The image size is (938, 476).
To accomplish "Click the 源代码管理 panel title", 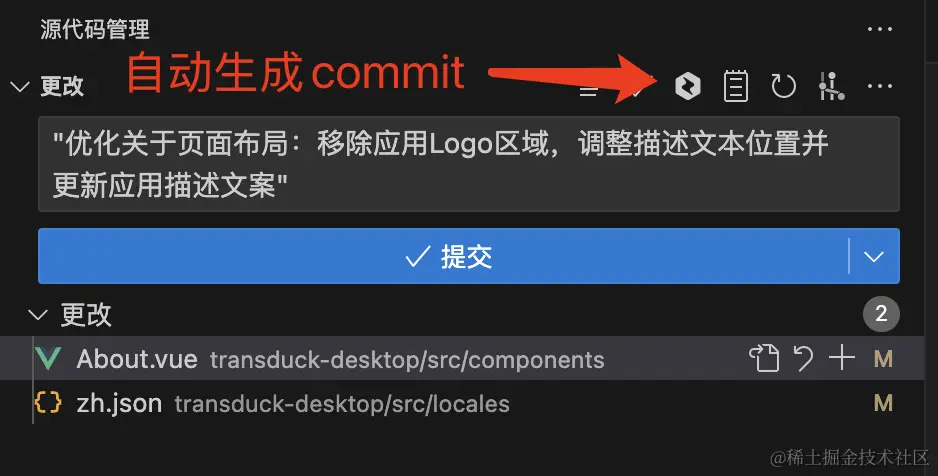I will [95, 29].
